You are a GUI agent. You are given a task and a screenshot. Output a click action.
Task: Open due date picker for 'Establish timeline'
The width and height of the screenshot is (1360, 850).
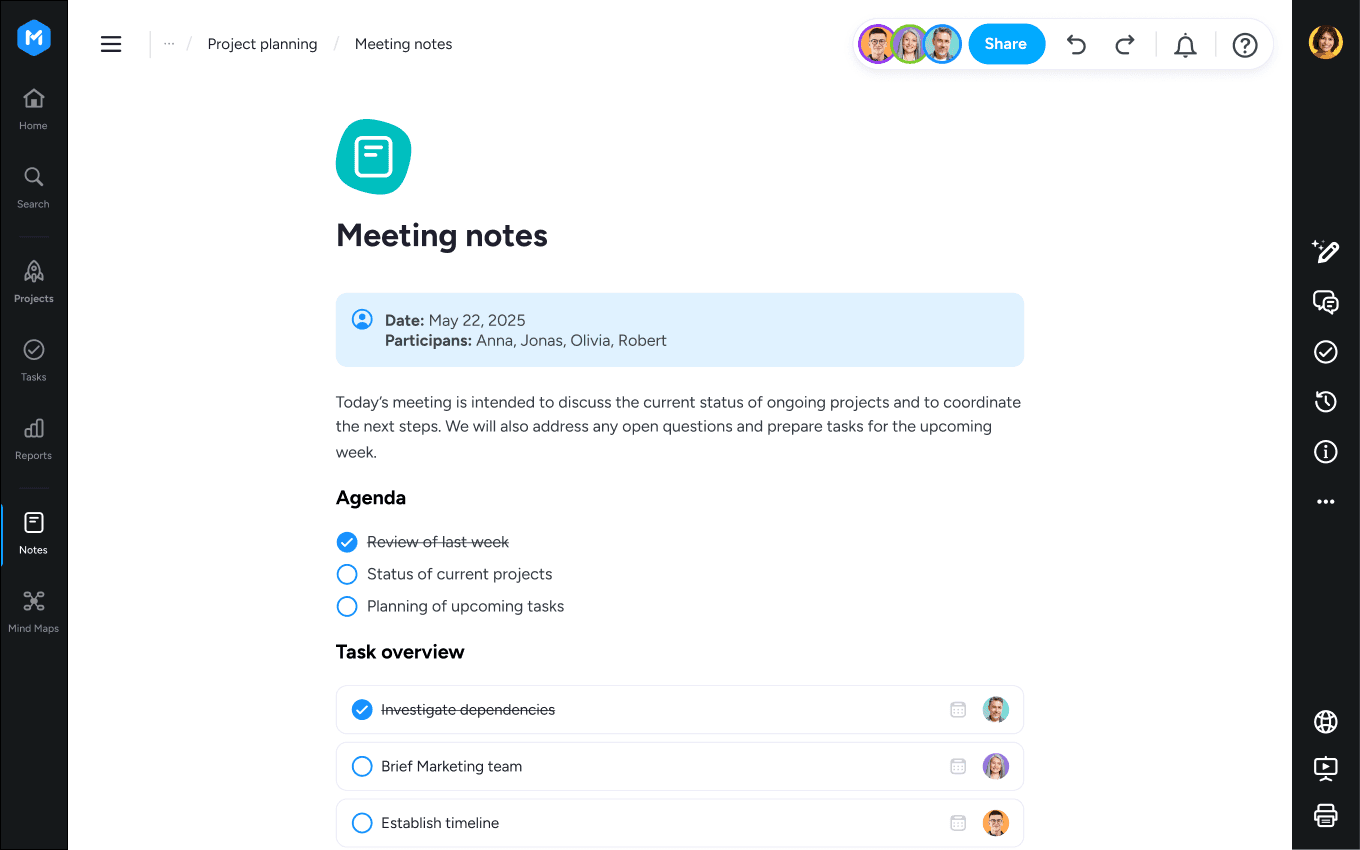pos(957,823)
